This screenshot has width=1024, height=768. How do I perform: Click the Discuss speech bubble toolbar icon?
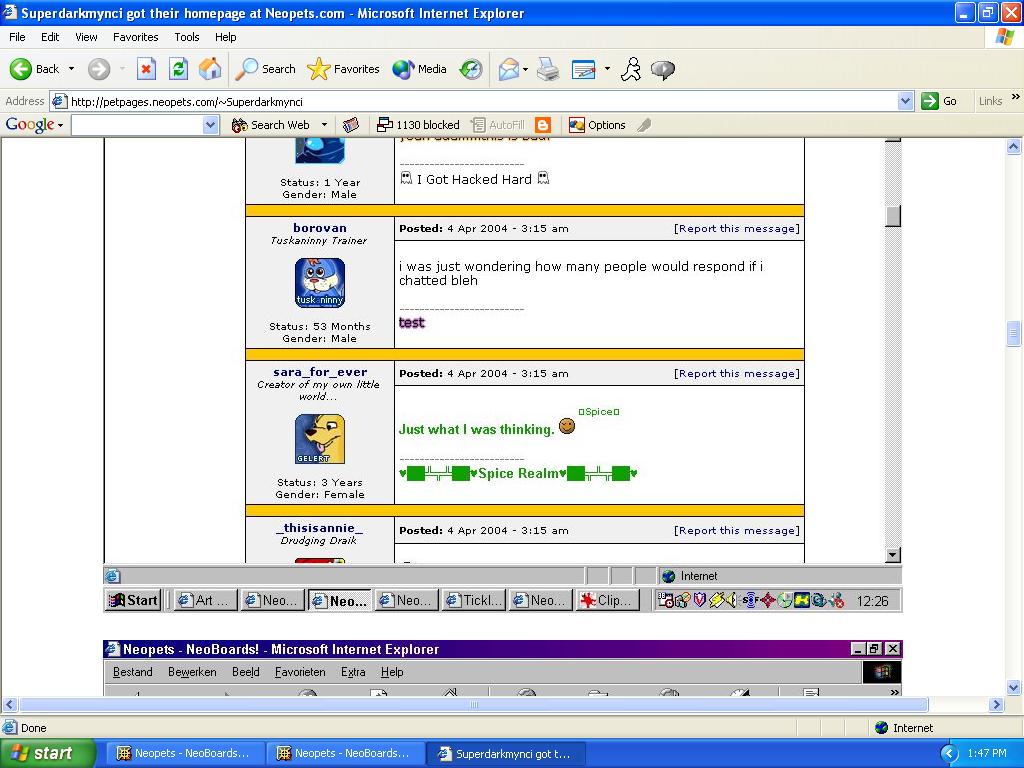tap(663, 69)
